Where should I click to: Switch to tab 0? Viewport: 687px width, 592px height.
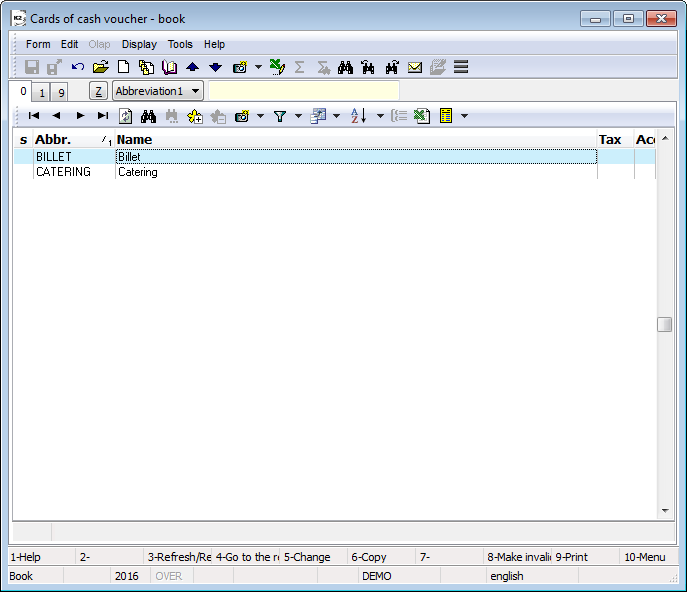coord(23,91)
